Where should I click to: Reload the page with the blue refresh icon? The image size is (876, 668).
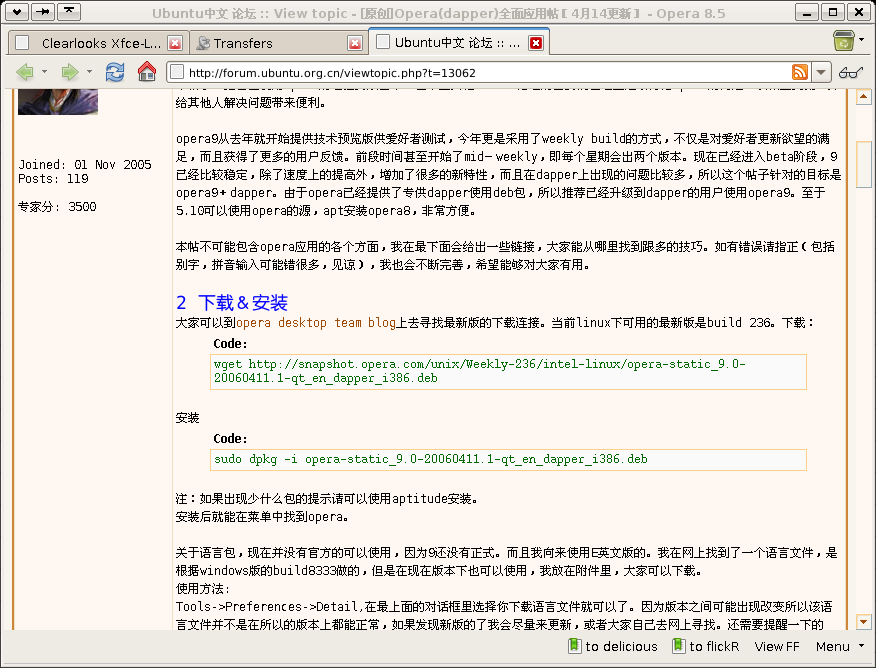tap(115, 72)
